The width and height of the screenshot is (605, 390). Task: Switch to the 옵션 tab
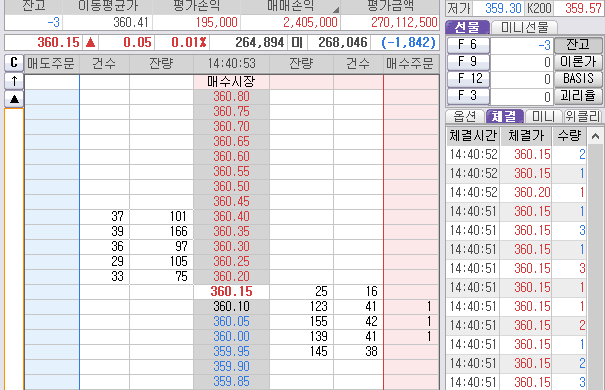pos(465,116)
